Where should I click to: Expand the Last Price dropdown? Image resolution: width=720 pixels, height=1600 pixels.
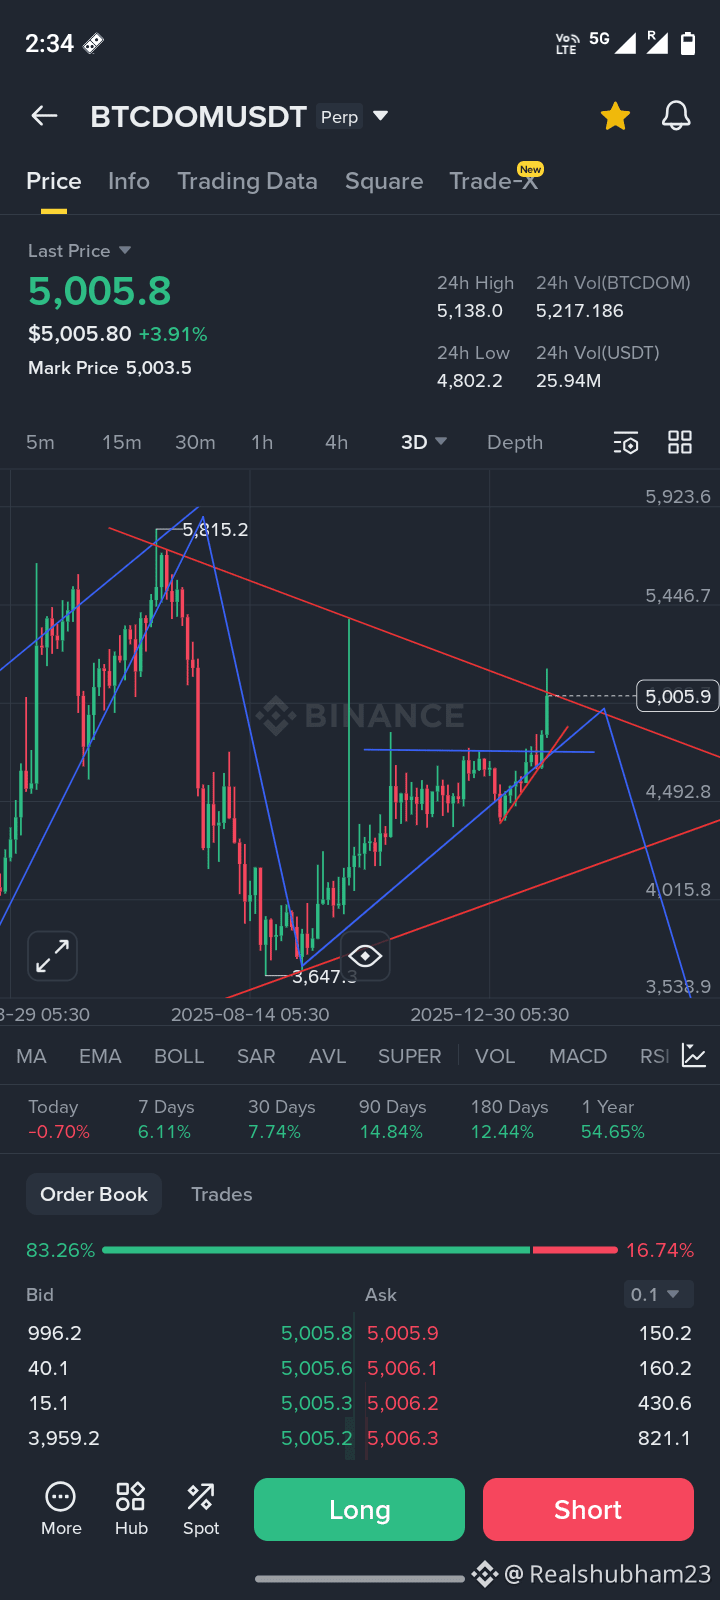80,250
